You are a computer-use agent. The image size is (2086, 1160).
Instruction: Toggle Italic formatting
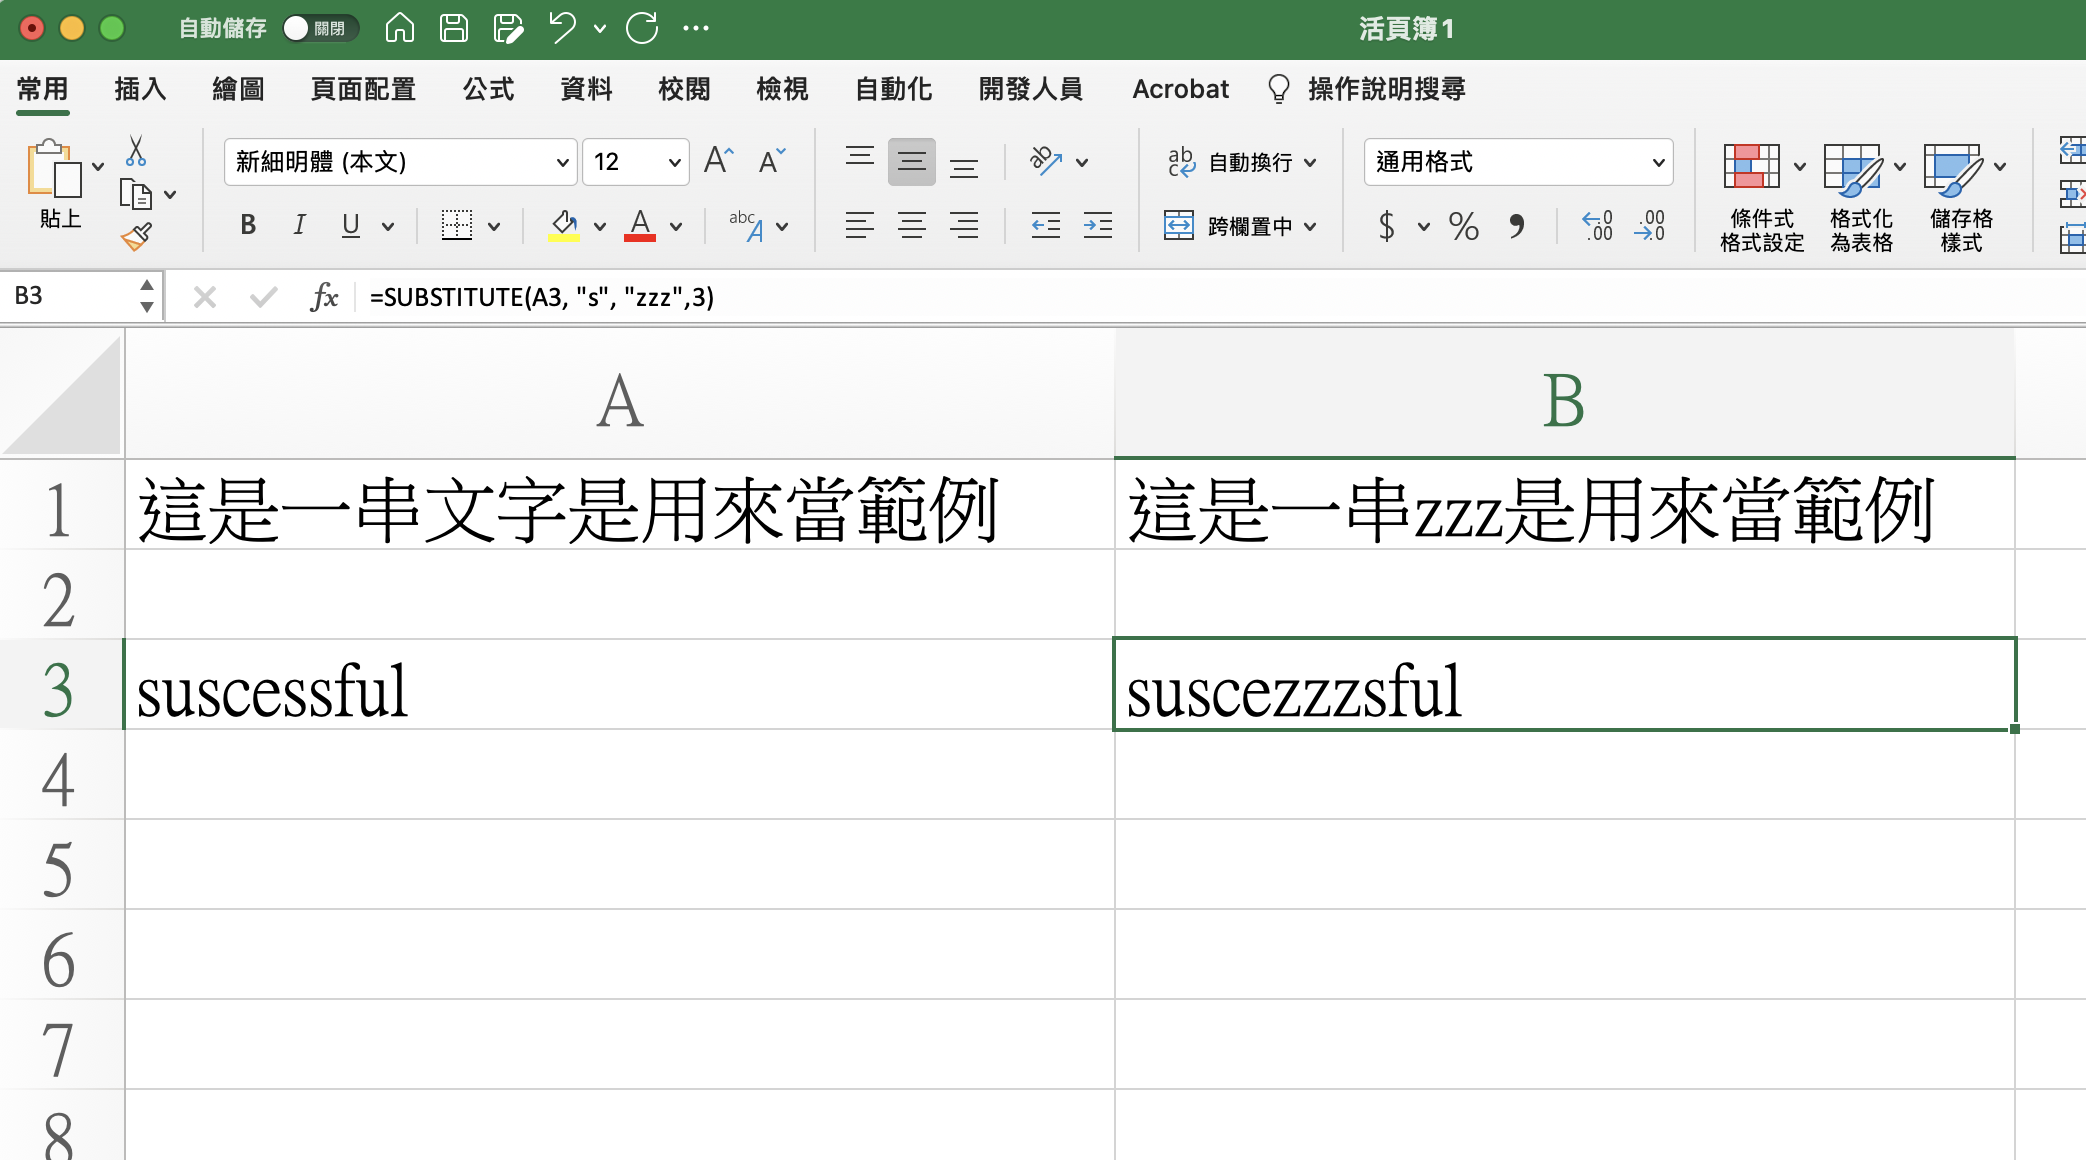299,226
